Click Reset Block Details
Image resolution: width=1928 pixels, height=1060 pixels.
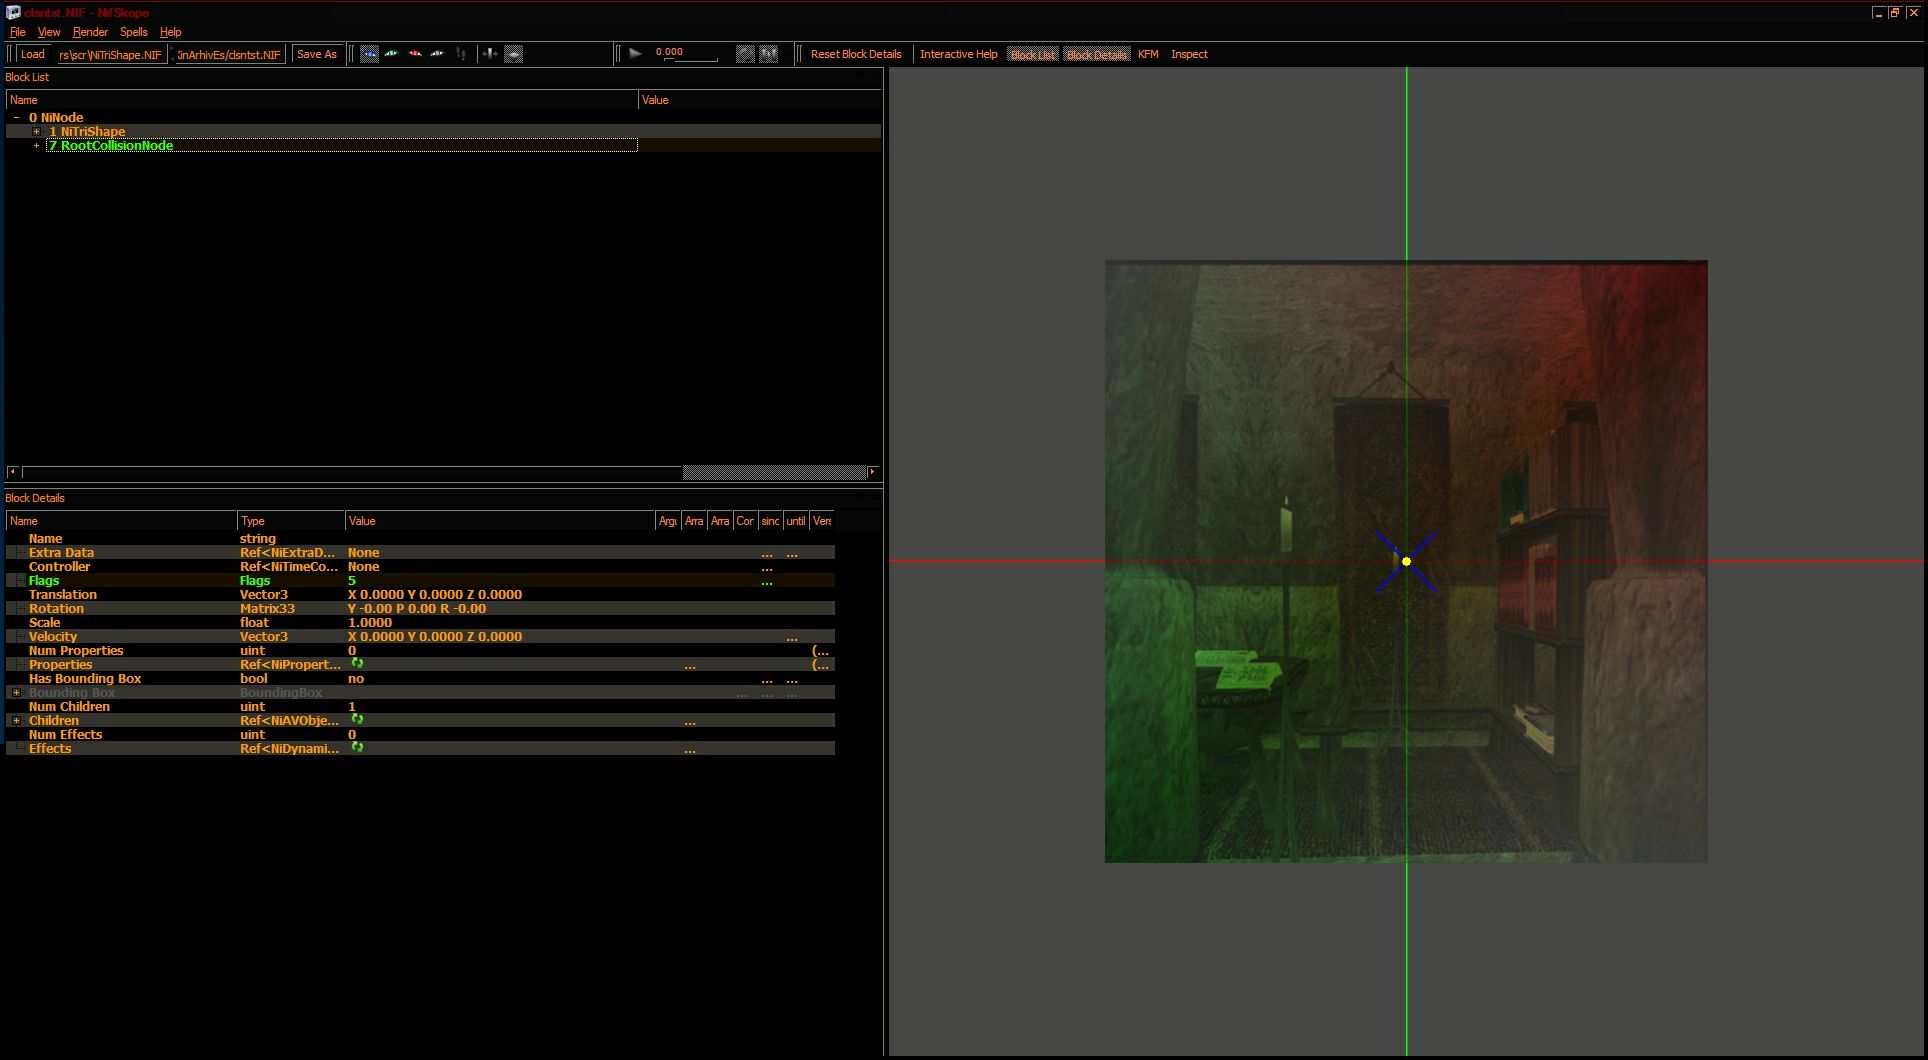856,54
